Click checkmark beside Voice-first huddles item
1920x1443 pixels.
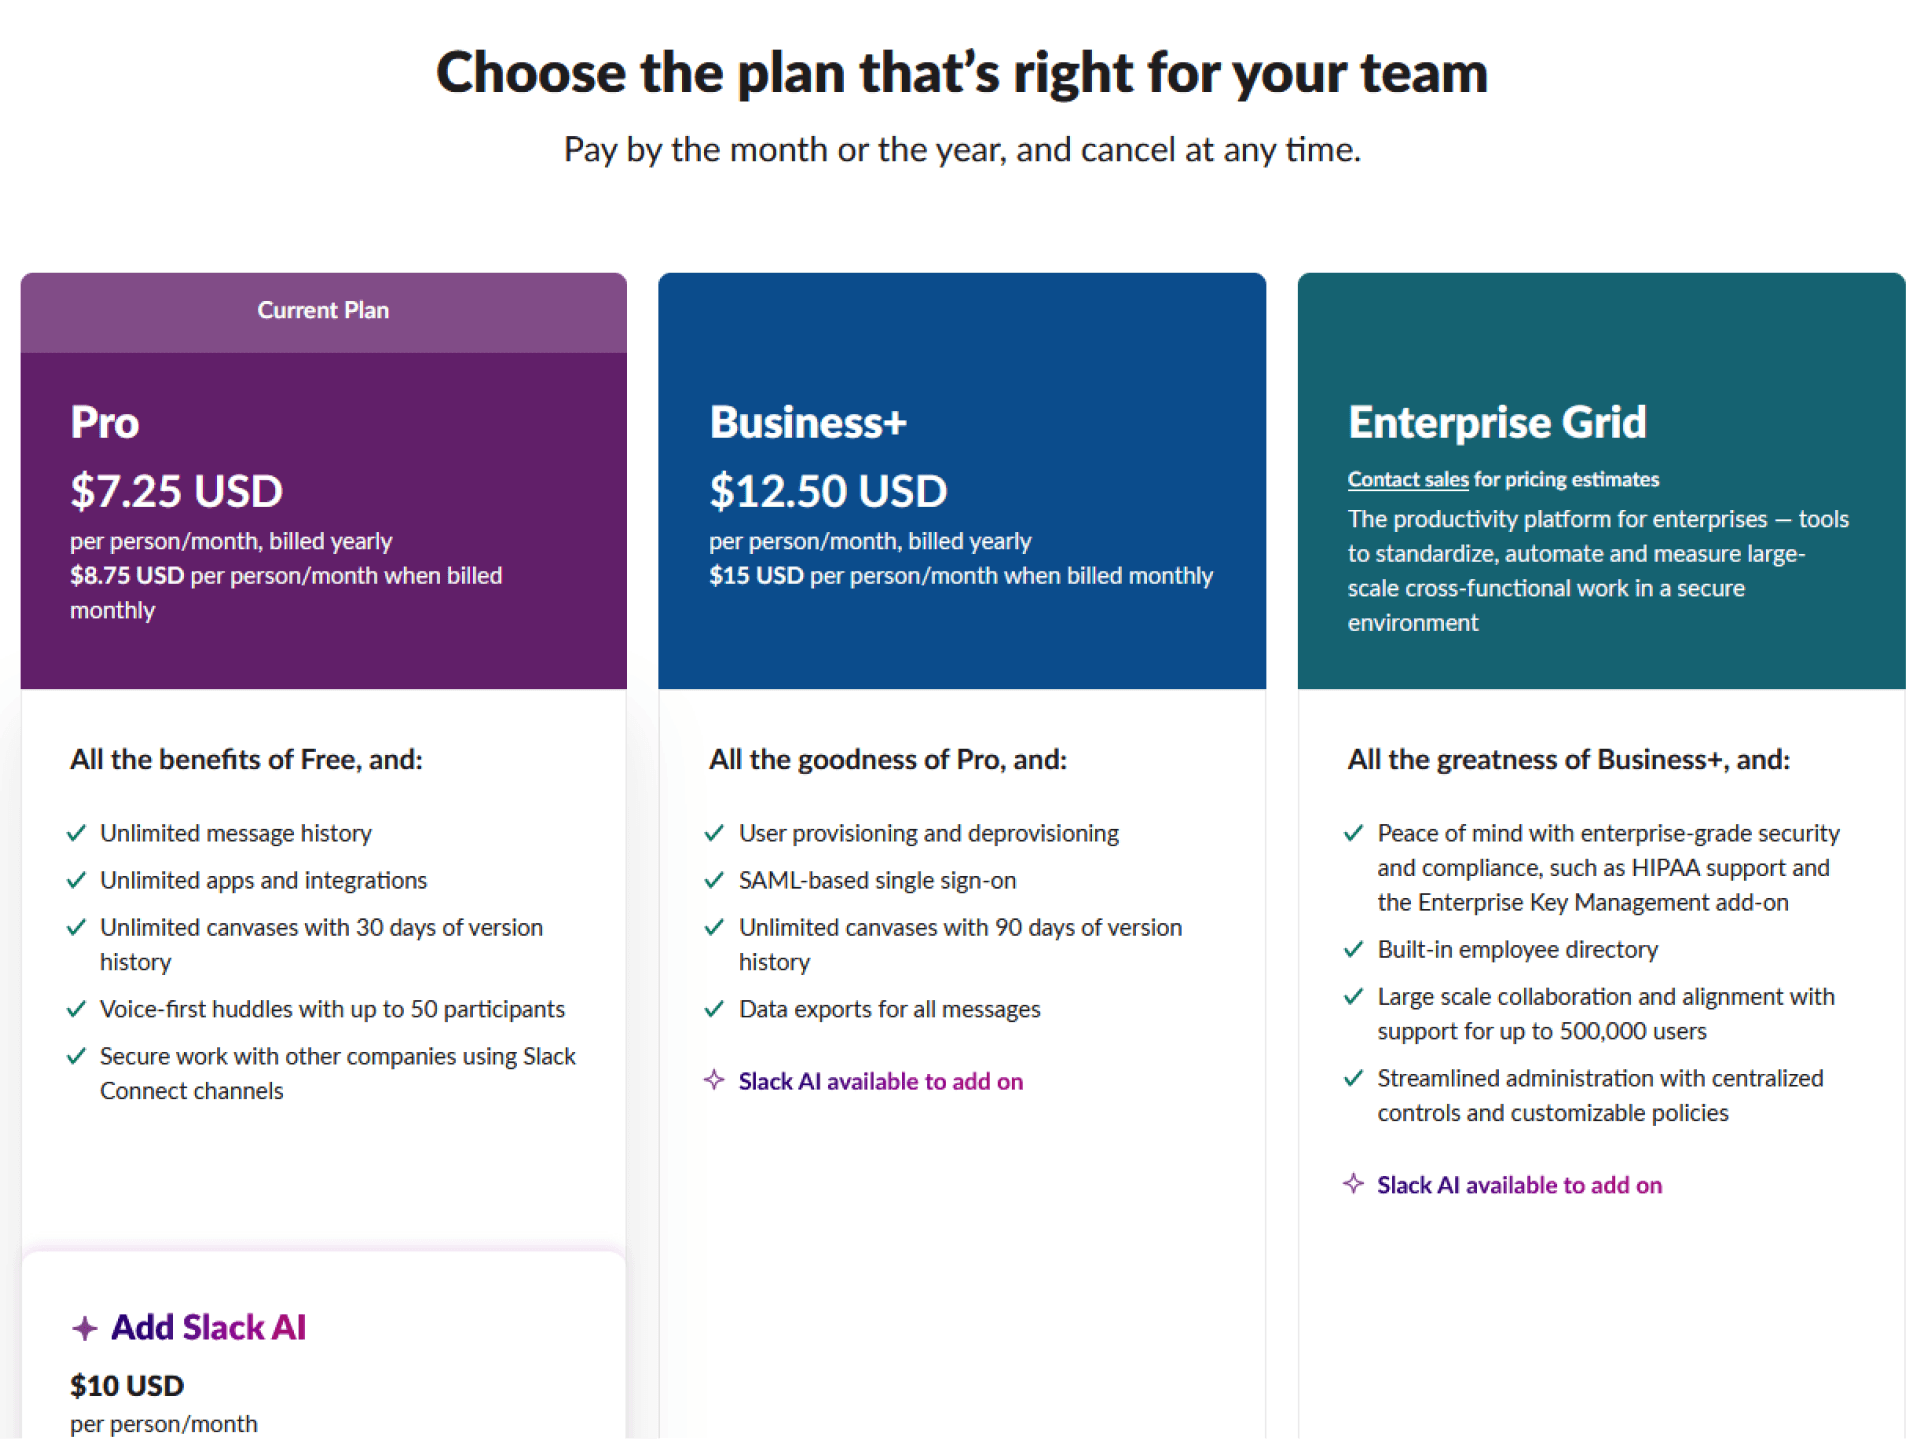coord(76,1009)
